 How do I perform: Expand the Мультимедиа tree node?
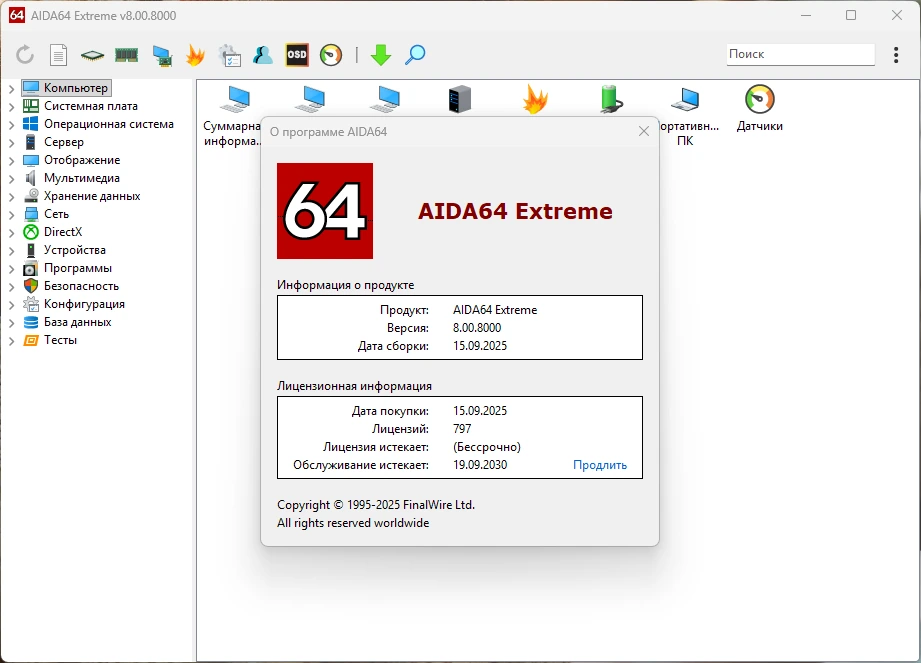pyautogui.click(x=11, y=179)
